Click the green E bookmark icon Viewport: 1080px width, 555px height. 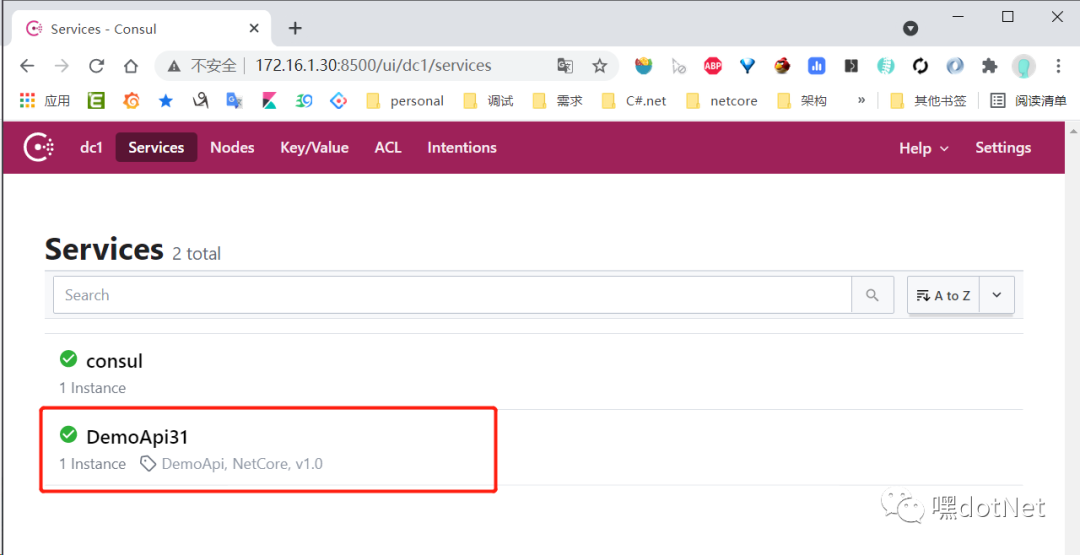96,101
